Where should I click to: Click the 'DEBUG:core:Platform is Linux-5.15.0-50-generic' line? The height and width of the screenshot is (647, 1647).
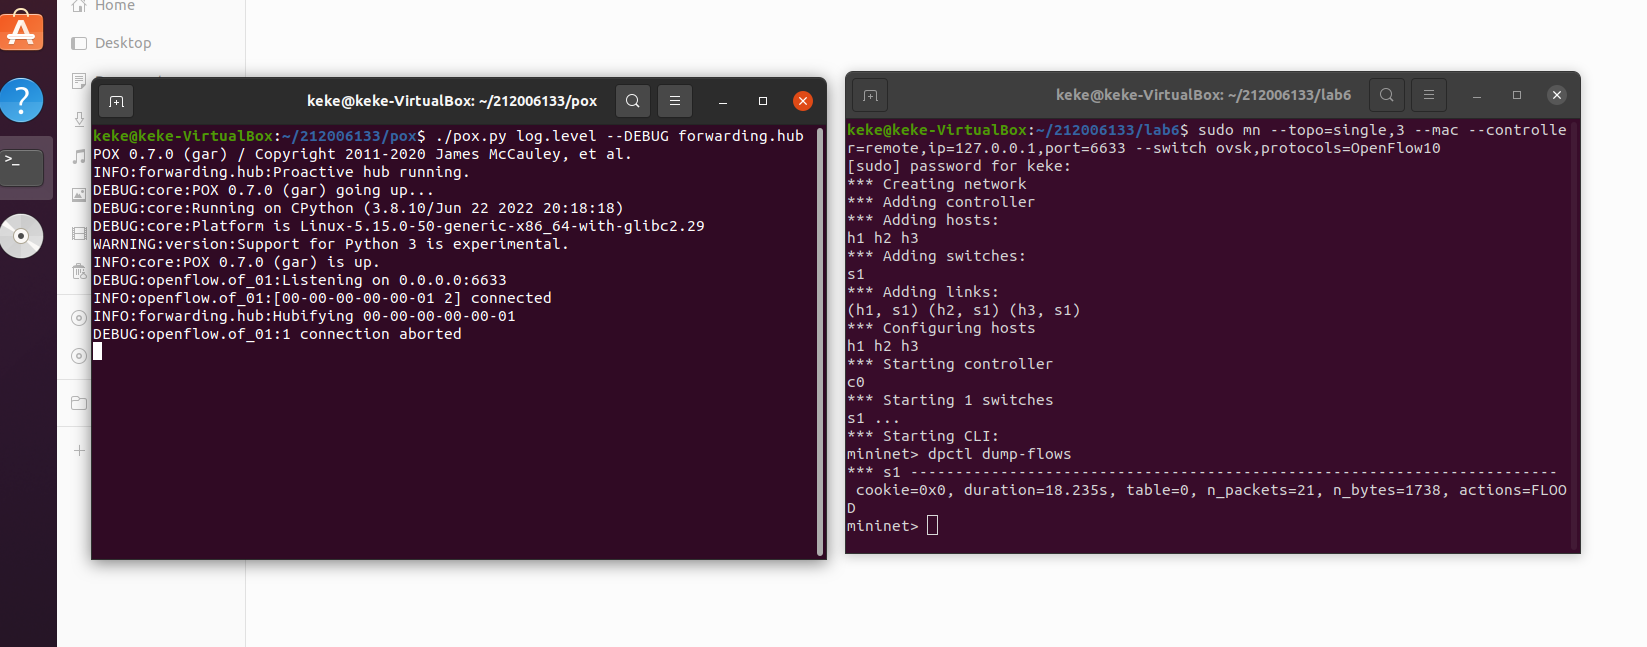[399, 226]
